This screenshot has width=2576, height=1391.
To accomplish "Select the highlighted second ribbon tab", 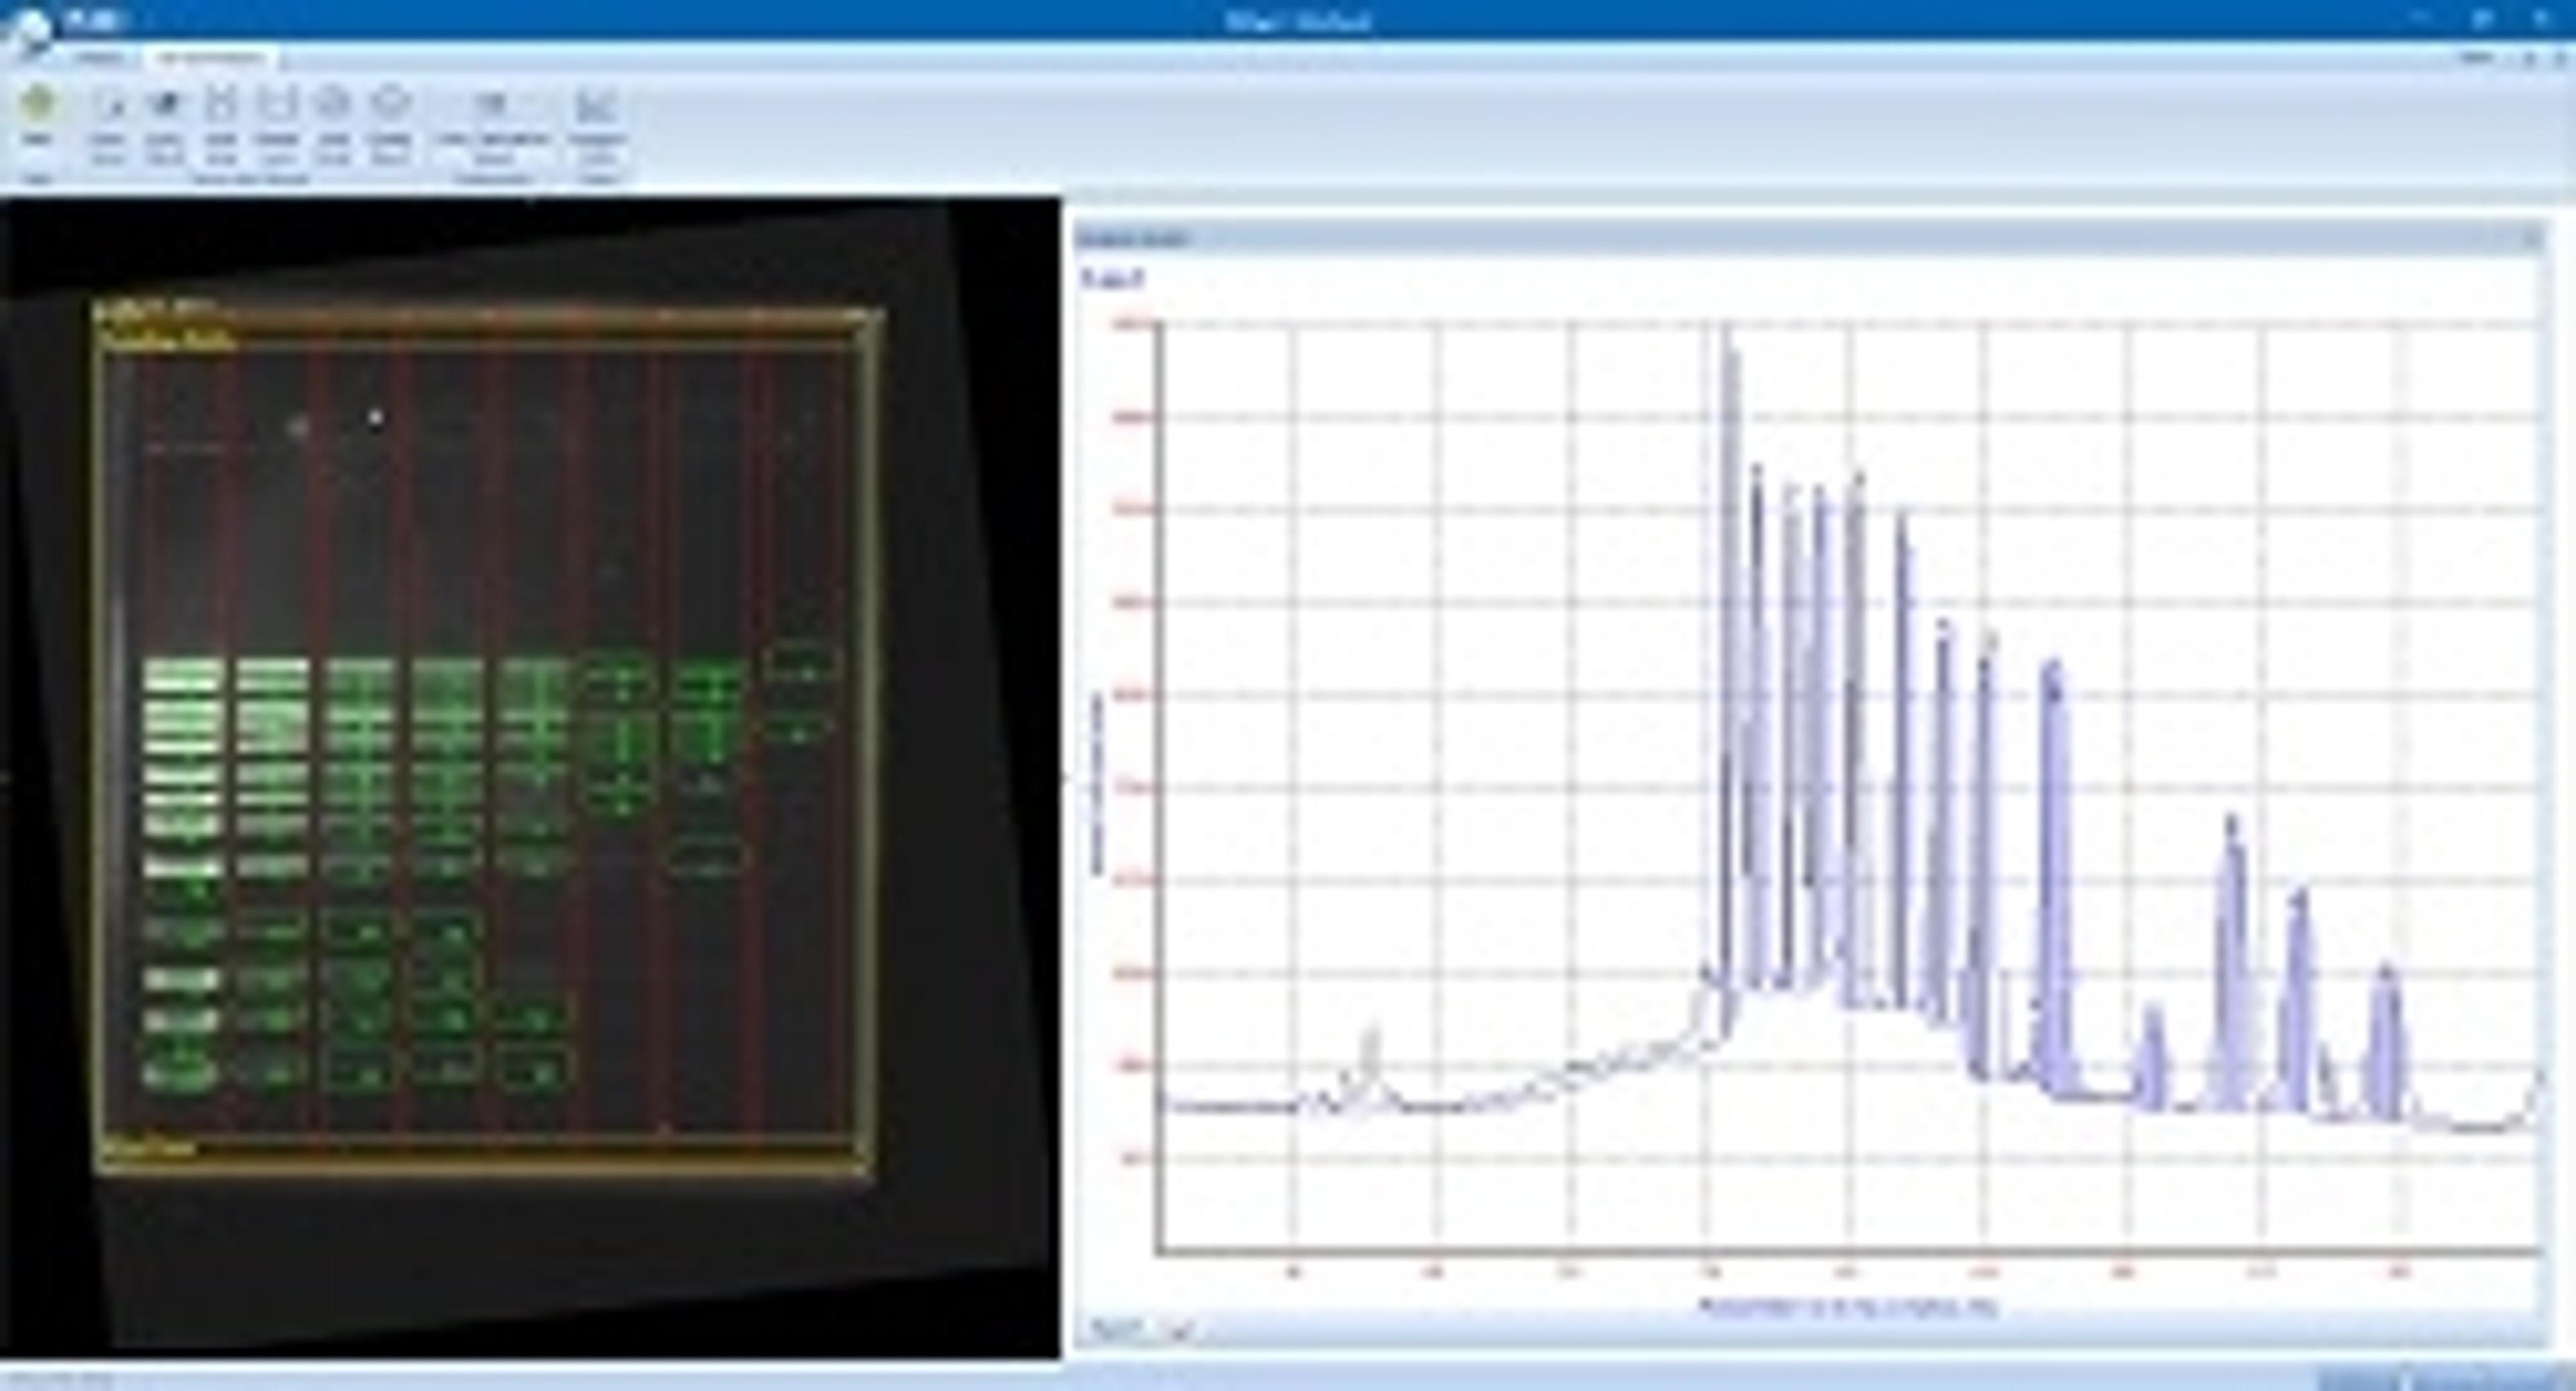I will tap(211, 58).
